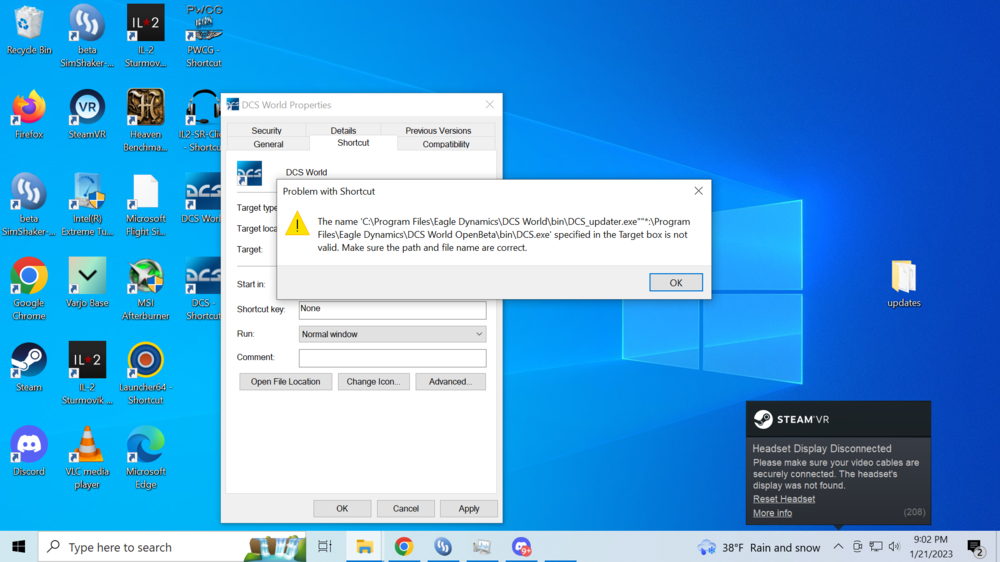This screenshot has width=1000, height=562.
Task: Select the Microsoft Flight Simulator desktop icon
Action: tap(145, 205)
